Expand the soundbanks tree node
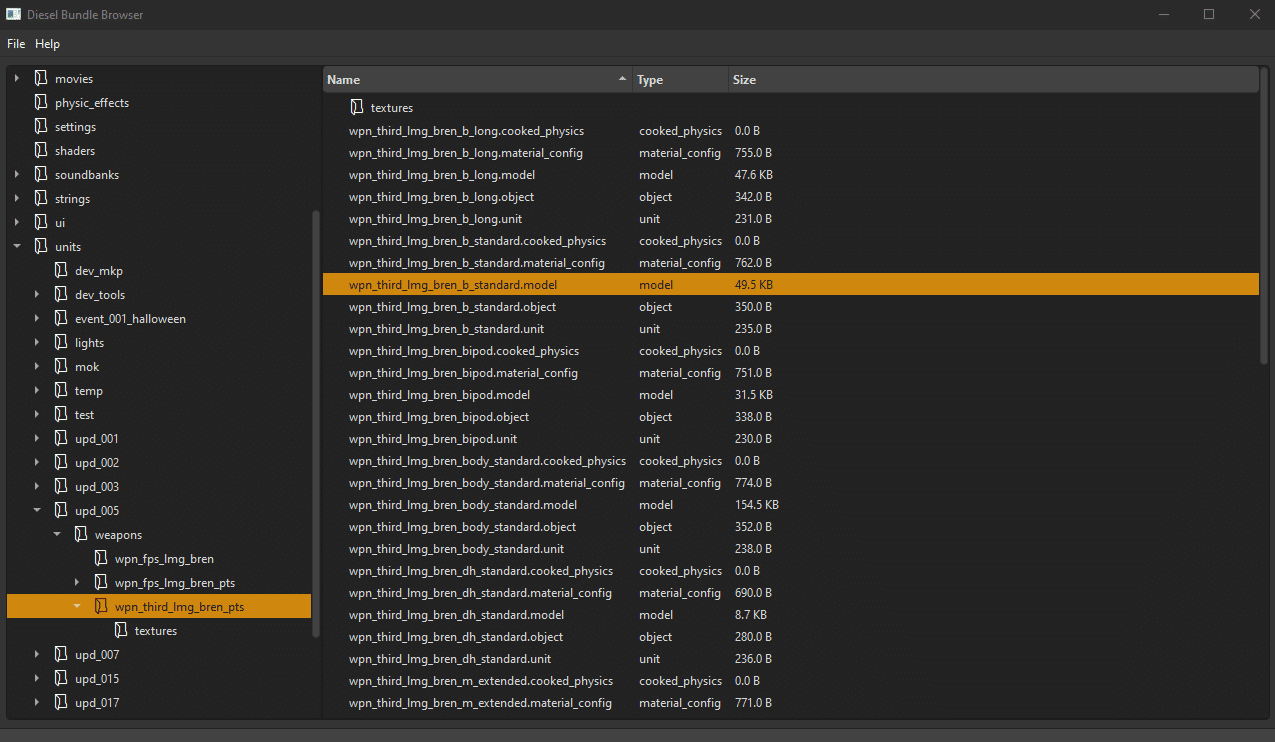This screenshot has width=1275, height=742. point(17,174)
